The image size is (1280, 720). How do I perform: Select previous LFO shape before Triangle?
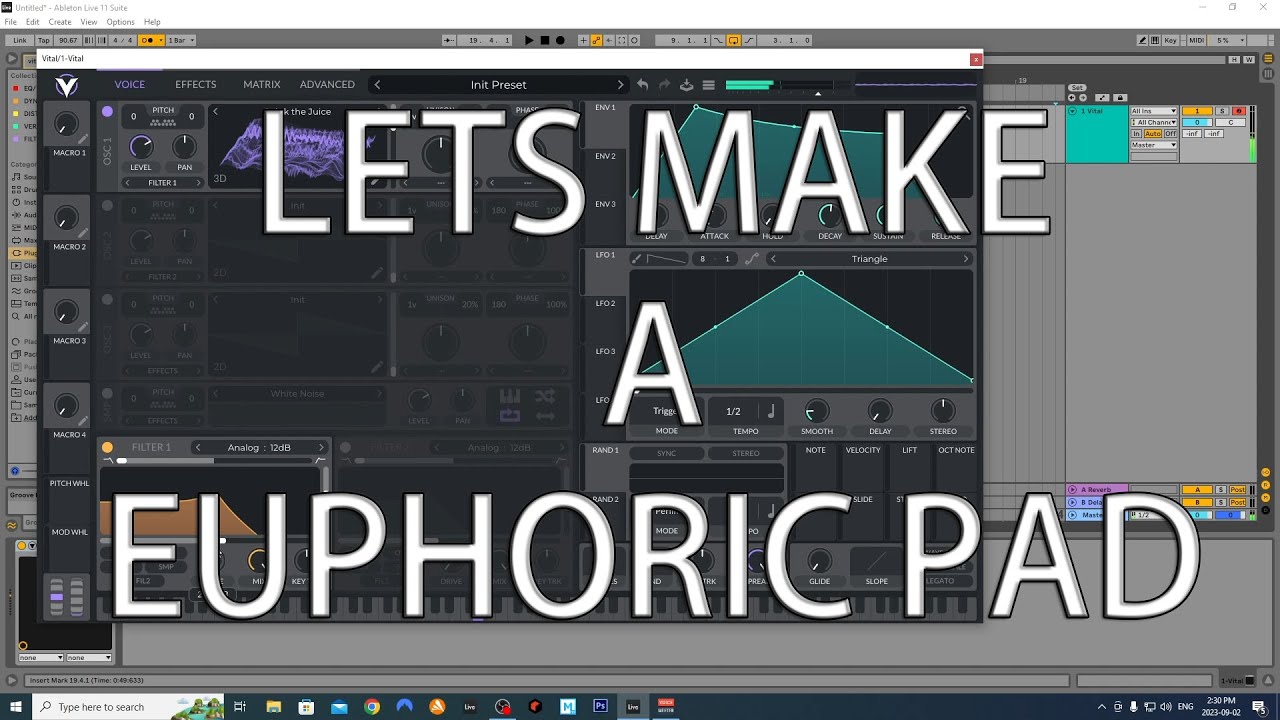pyautogui.click(x=773, y=259)
